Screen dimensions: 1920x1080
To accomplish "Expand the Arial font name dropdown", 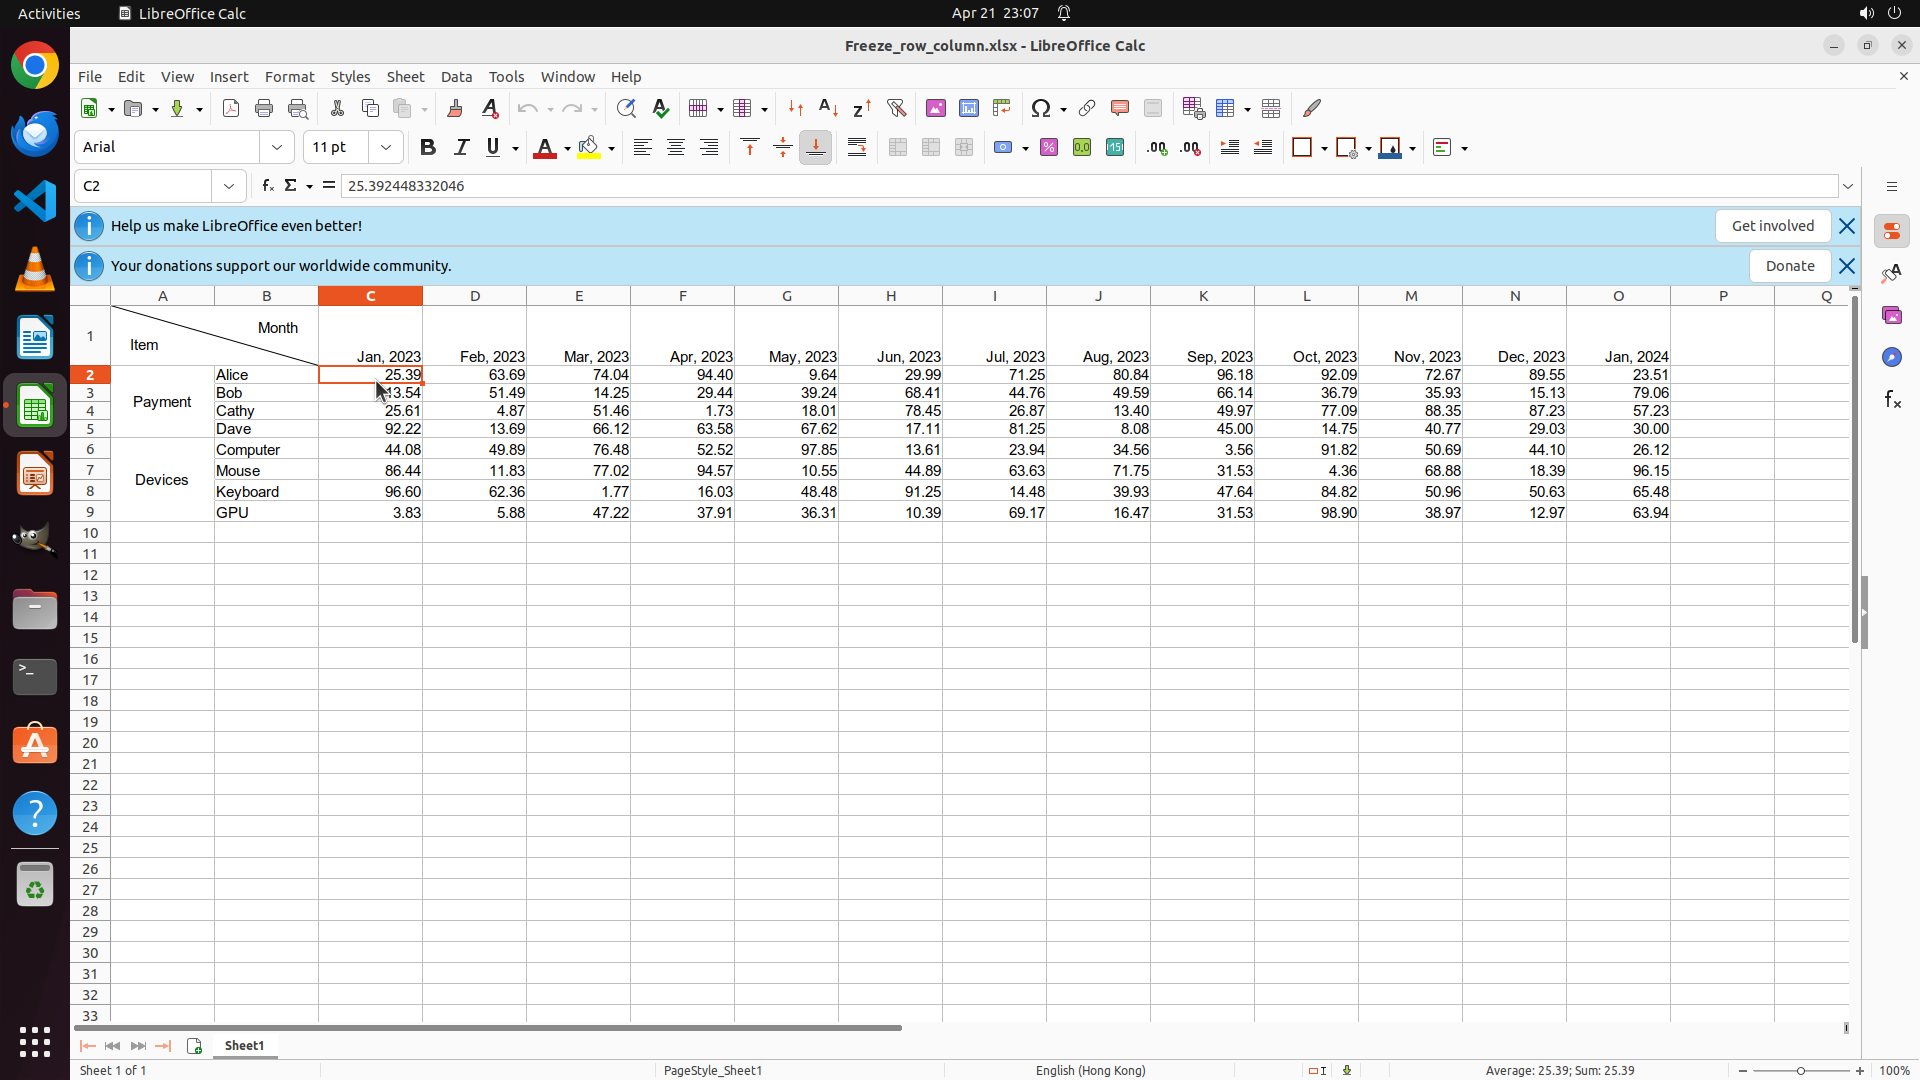I will [x=277, y=148].
